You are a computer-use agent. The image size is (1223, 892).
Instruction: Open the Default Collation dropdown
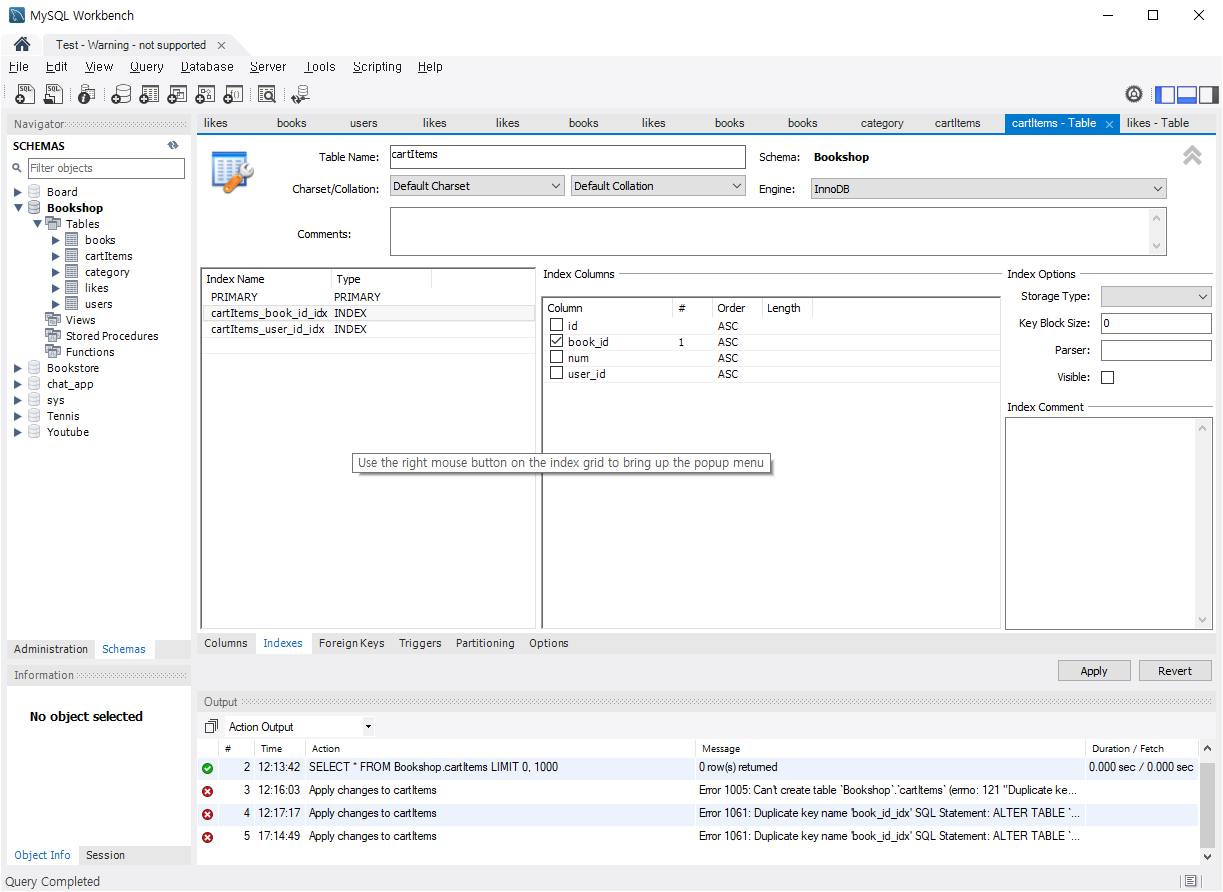pos(658,186)
